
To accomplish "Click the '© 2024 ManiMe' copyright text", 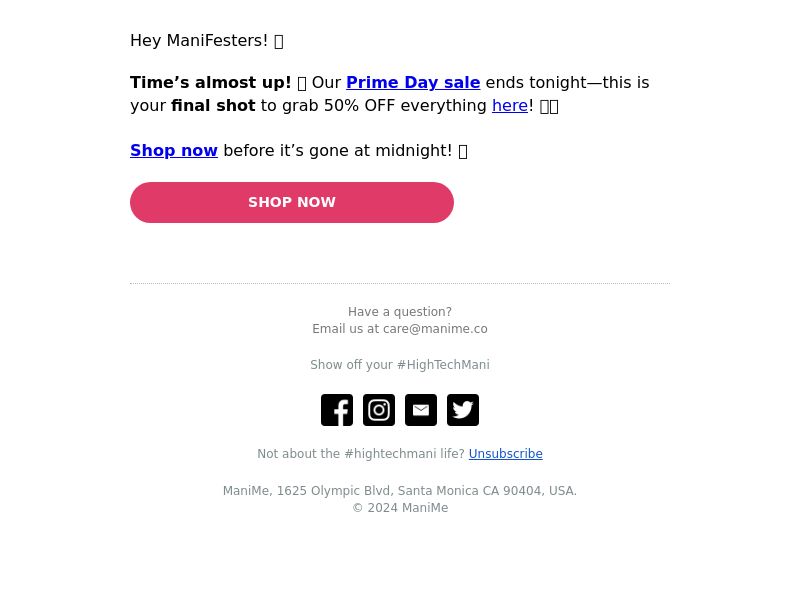I will 400,508.
